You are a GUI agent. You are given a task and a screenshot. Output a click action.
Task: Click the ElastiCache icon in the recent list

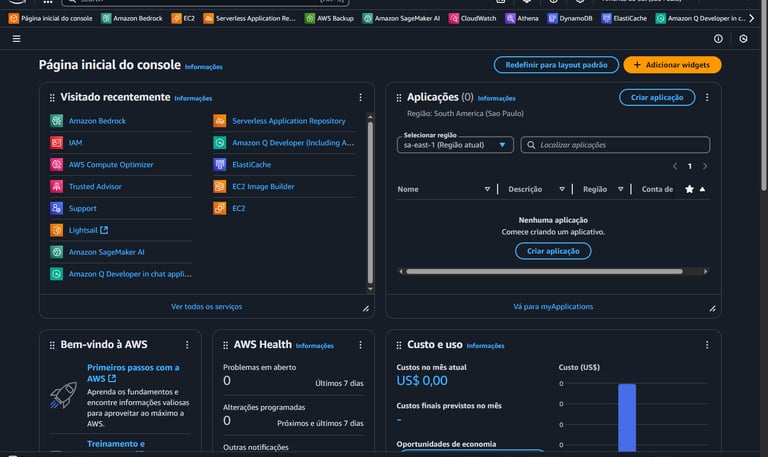pyautogui.click(x=219, y=165)
